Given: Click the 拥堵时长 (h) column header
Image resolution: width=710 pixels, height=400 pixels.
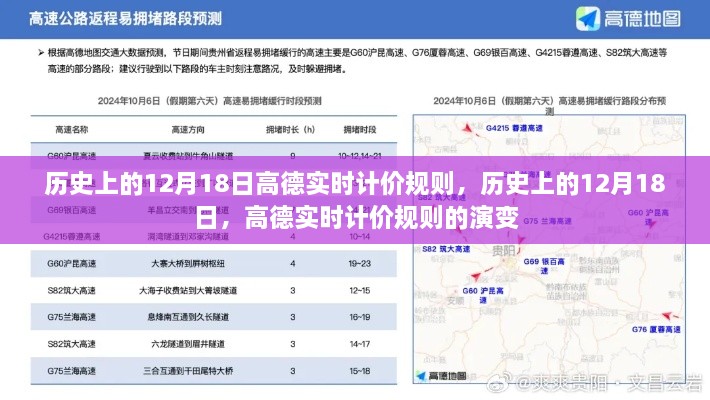Looking at the screenshot, I should coord(290,130).
